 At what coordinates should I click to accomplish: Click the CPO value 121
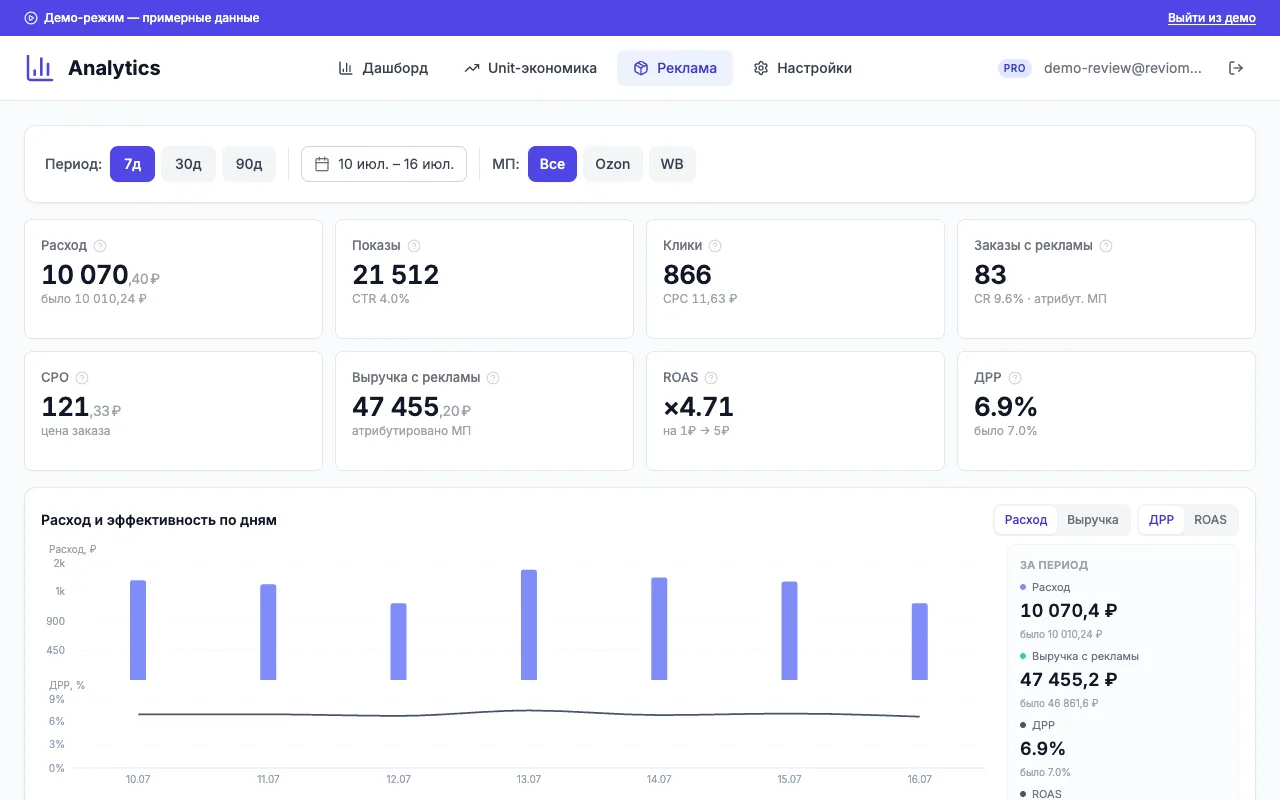click(x=65, y=407)
